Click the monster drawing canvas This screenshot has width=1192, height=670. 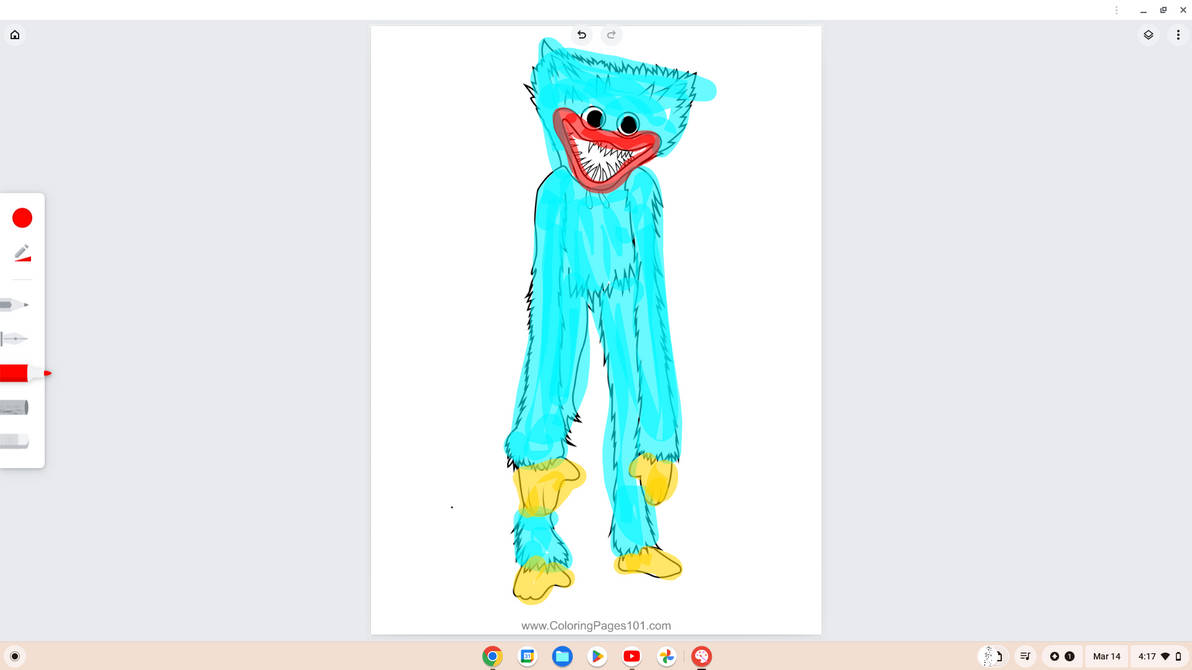pyautogui.click(x=596, y=330)
